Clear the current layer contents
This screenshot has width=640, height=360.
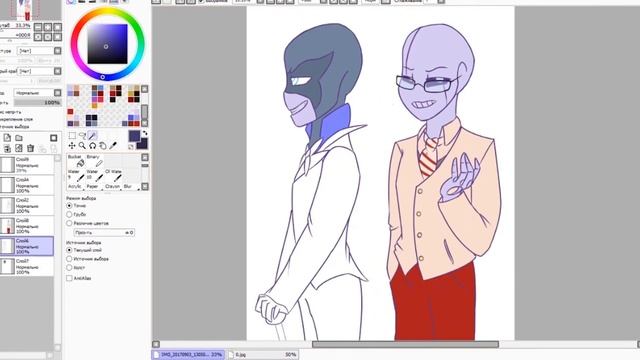tap(19, 148)
